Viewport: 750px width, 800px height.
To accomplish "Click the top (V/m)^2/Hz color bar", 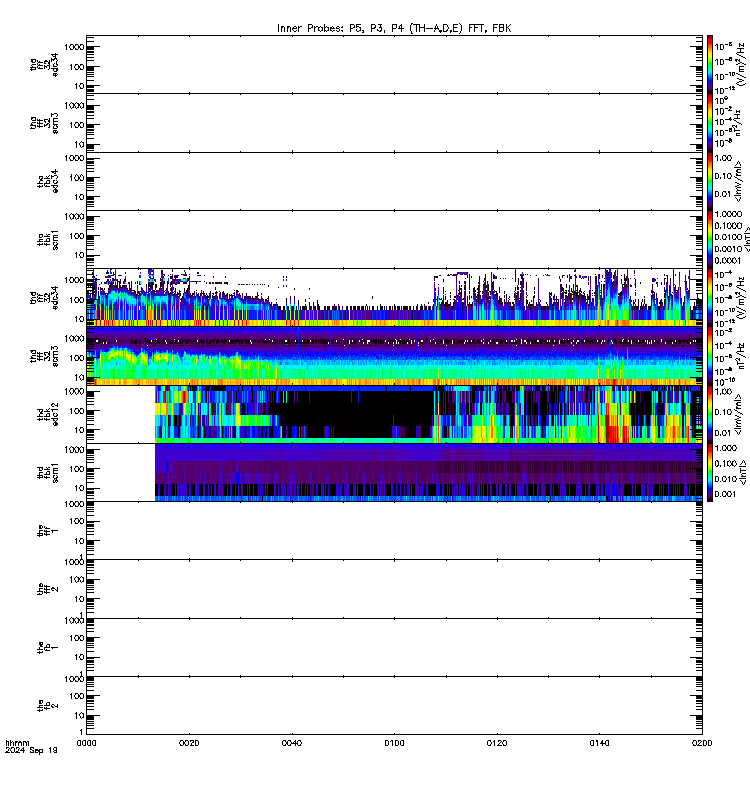I will point(710,64).
